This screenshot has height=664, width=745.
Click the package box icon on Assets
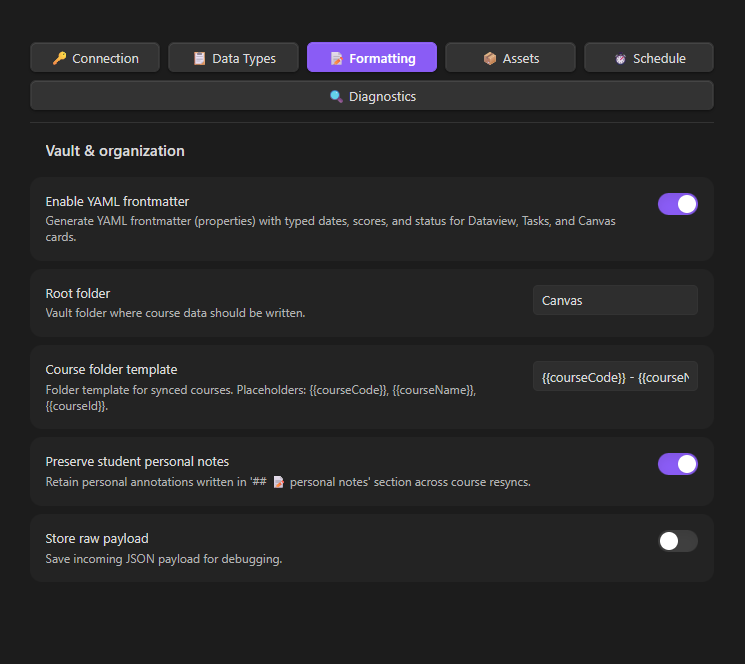pos(489,58)
